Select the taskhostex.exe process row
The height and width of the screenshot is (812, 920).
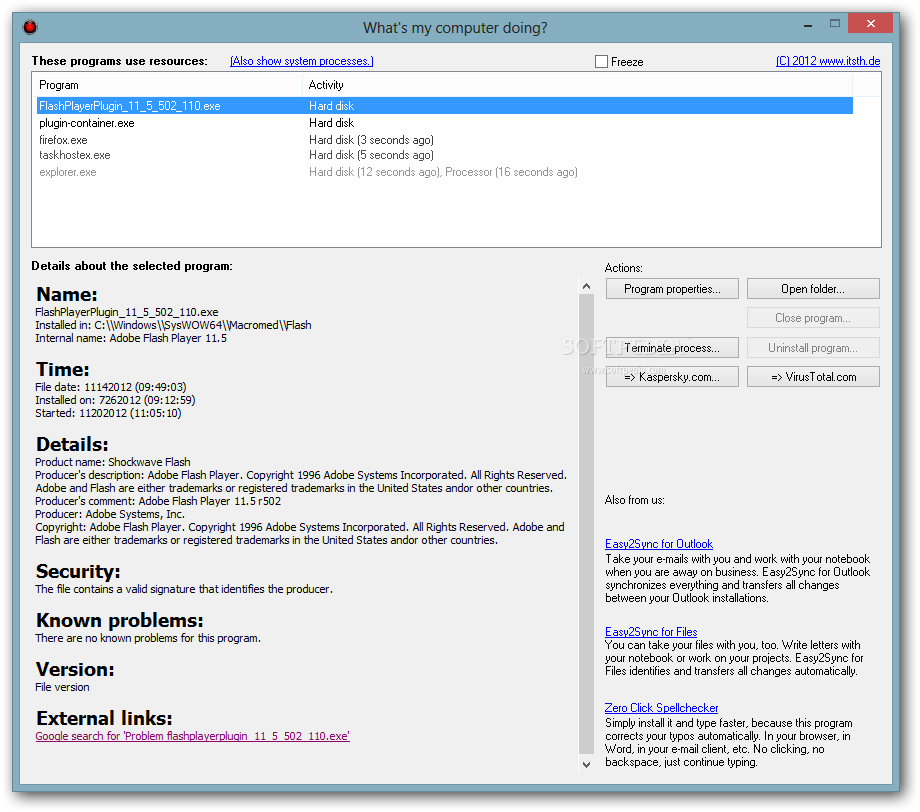(444, 155)
